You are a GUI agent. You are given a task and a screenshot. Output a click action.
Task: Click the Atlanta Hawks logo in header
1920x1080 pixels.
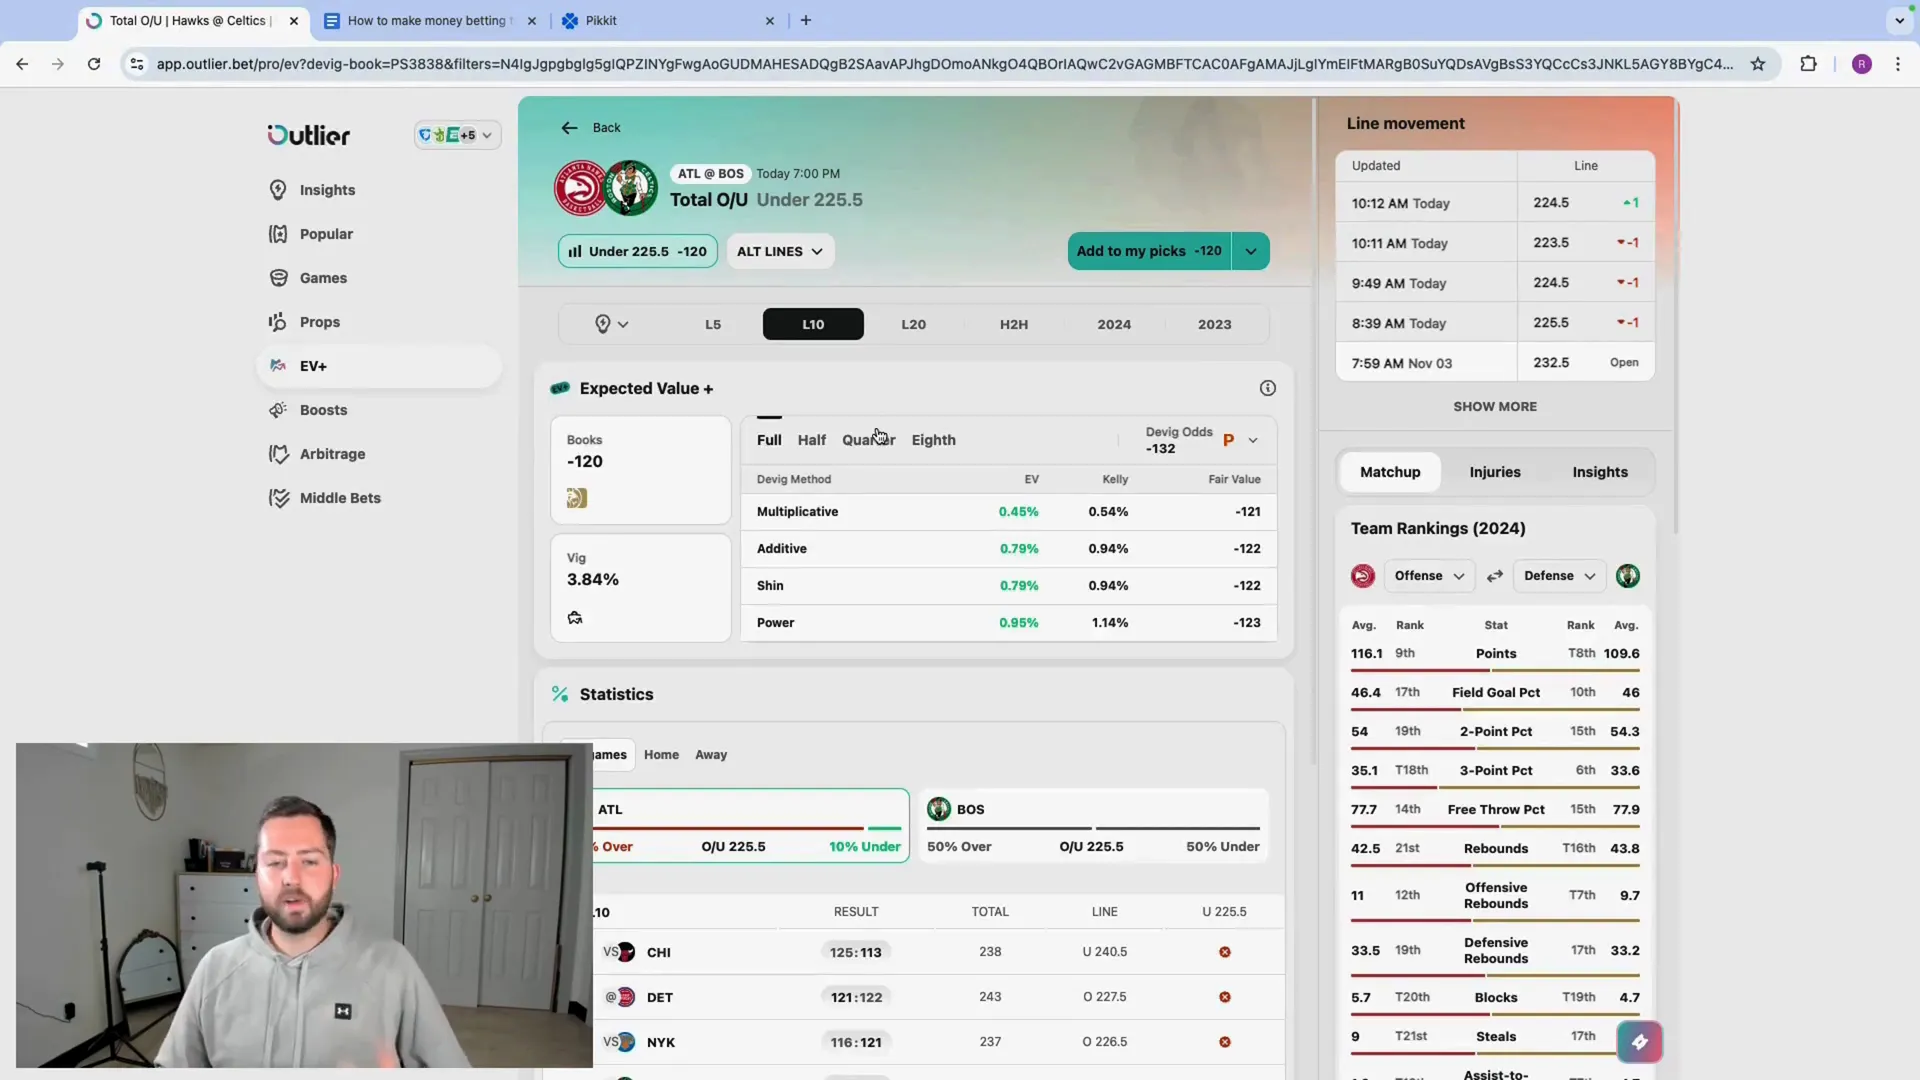[580, 187]
